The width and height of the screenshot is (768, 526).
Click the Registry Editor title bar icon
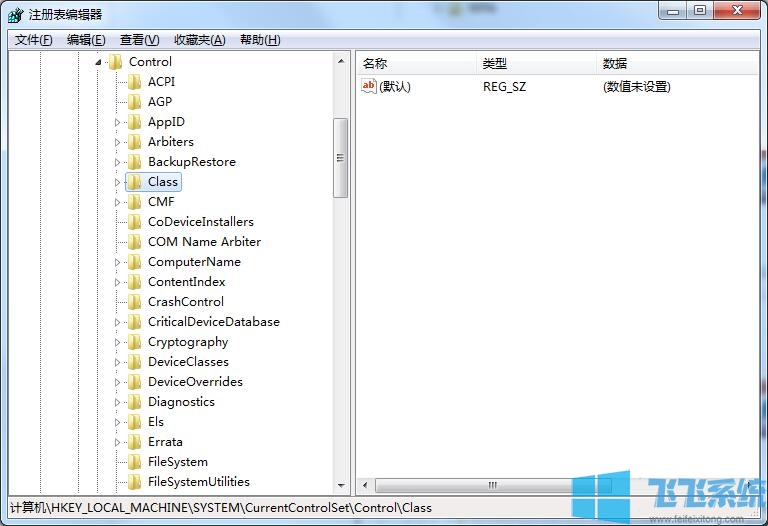coord(15,14)
